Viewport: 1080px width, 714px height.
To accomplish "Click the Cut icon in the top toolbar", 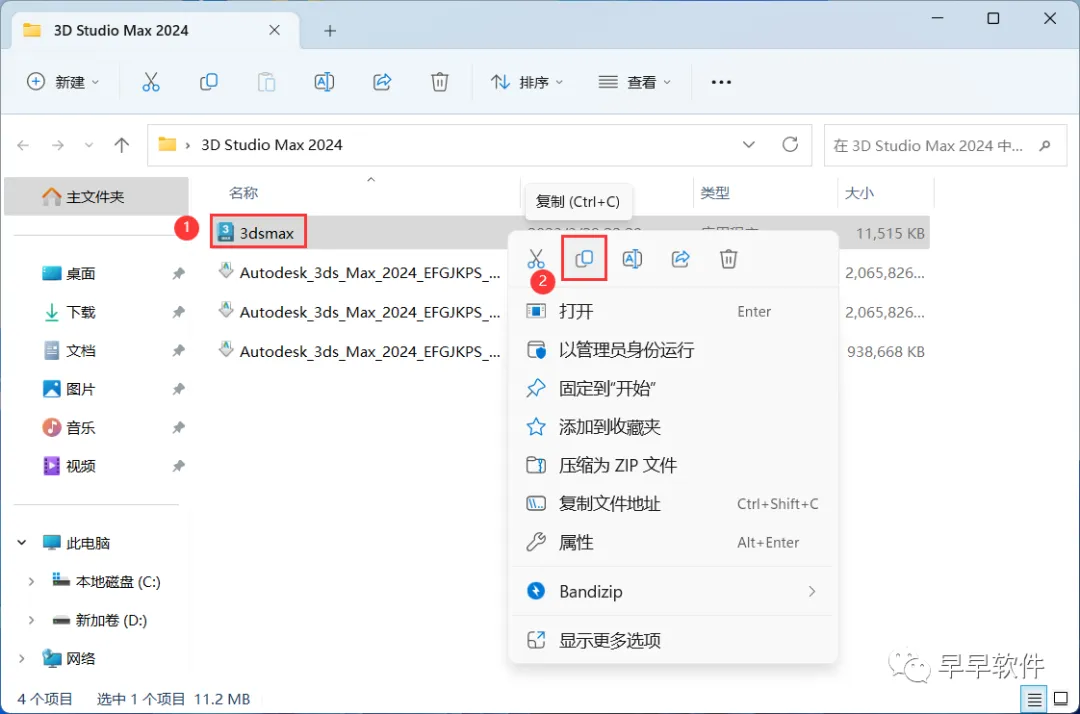I will coord(151,82).
